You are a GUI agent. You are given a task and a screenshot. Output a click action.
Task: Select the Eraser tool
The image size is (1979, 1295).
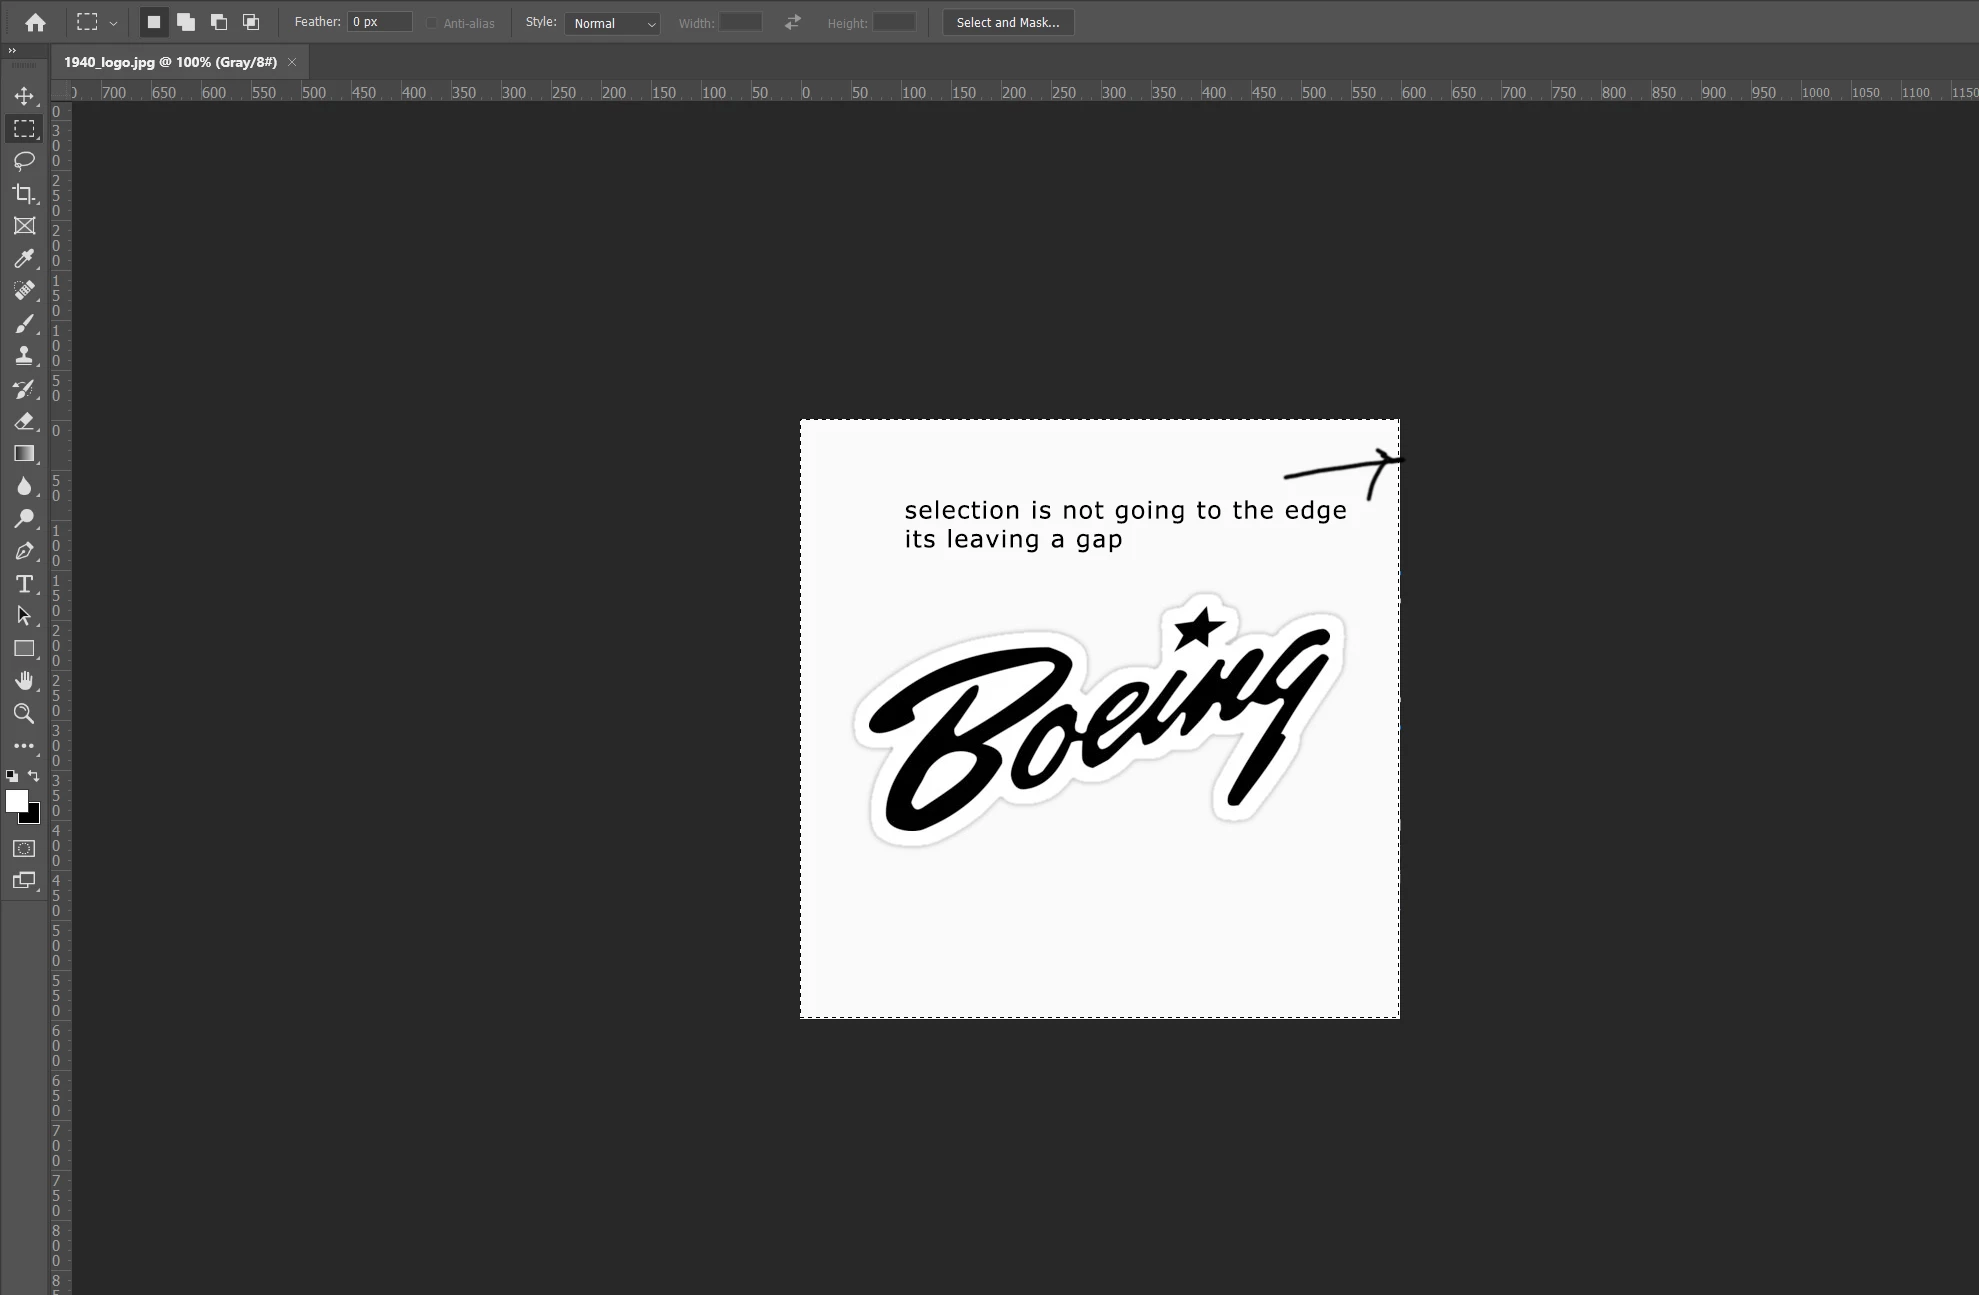click(24, 421)
